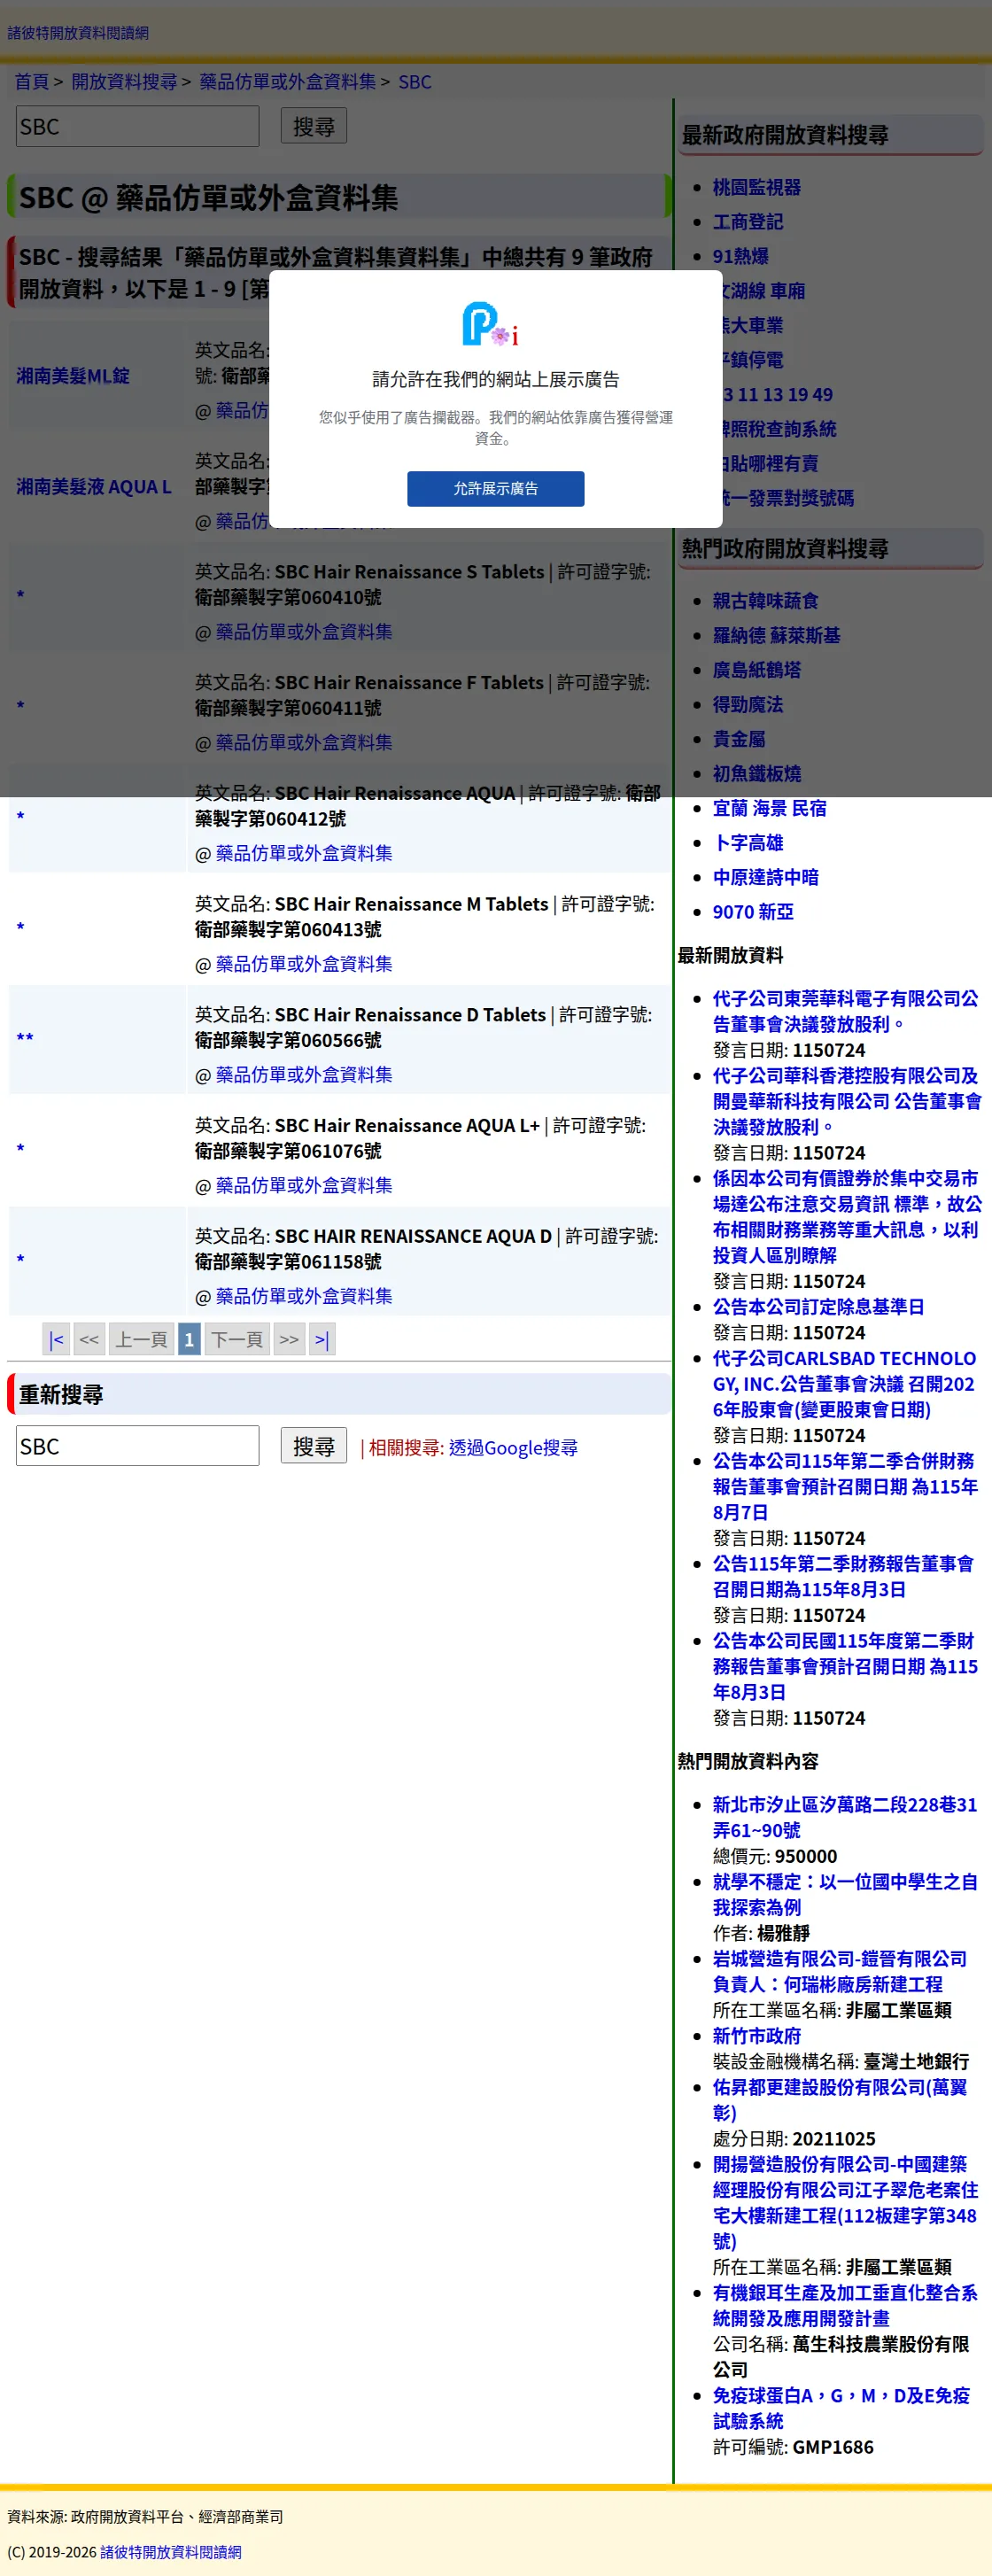Click the 下一頁 pagination button
992x2576 pixels.
237,1339
